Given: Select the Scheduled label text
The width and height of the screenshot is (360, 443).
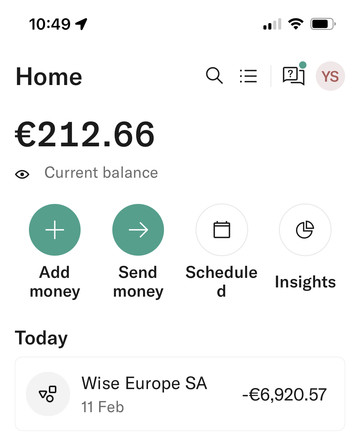Looking at the screenshot, I should click(222, 282).
